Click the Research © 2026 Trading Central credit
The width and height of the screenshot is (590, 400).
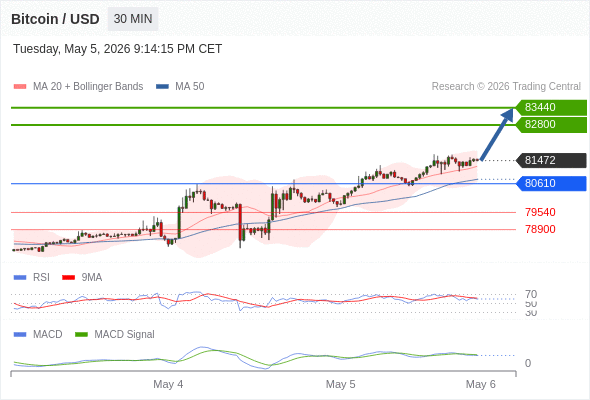[x=506, y=87]
